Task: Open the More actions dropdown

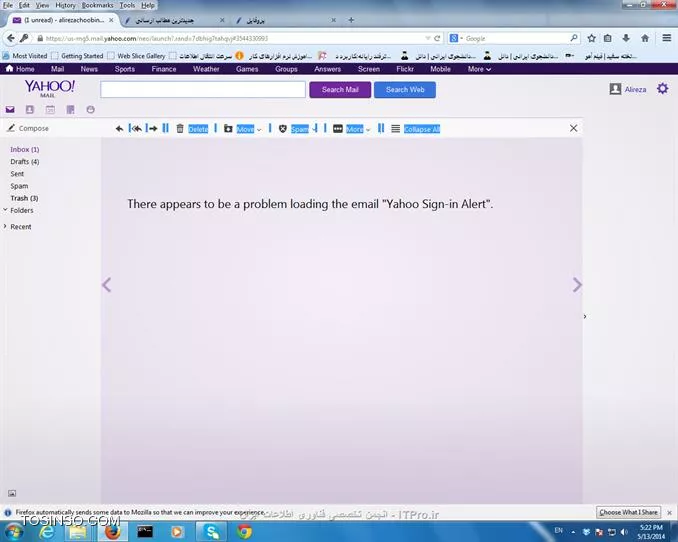Action: tap(368, 130)
